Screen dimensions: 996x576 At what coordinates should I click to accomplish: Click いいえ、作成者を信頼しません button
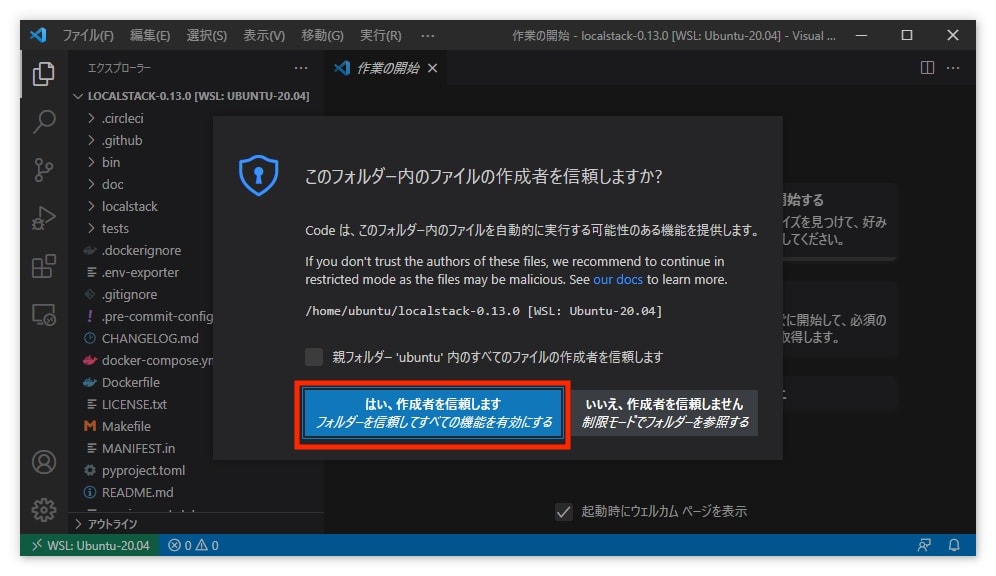tap(664, 413)
